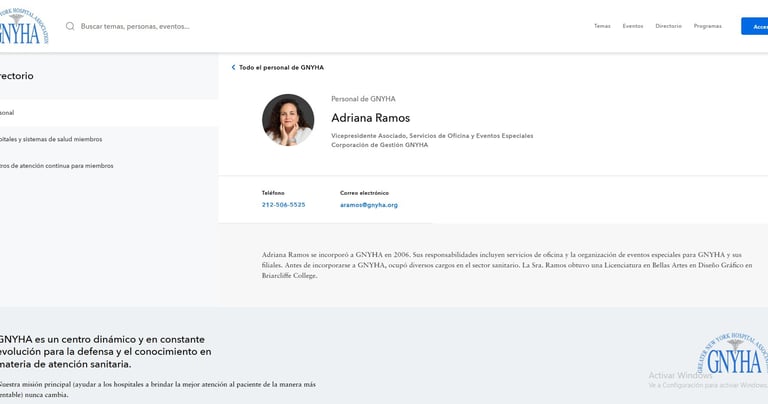Click the footer GNYHA logo
The image size is (768, 404).
(x=732, y=354)
